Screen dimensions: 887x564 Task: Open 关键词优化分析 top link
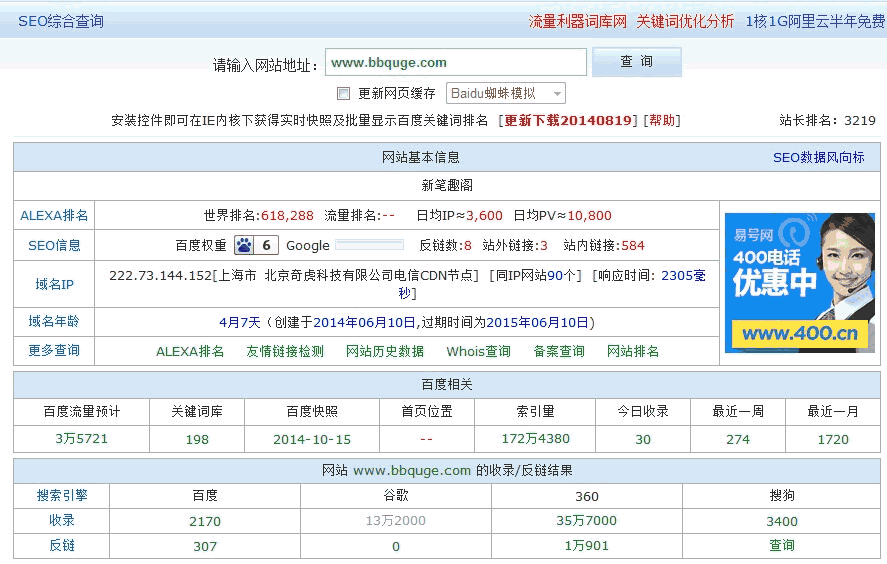685,21
